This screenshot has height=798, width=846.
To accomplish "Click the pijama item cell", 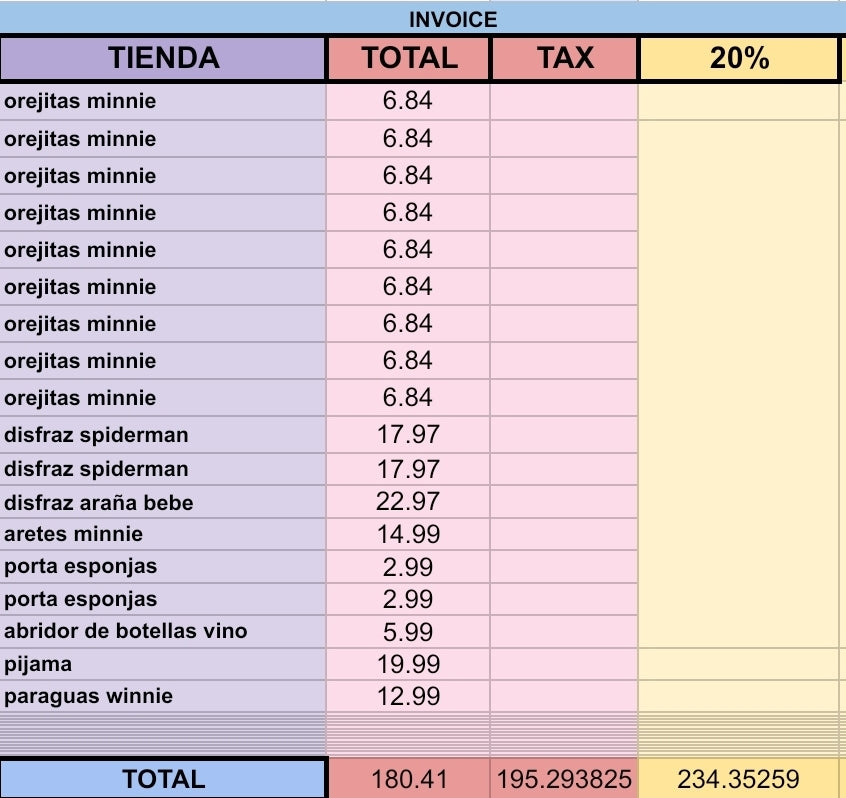I will (x=164, y=664).
